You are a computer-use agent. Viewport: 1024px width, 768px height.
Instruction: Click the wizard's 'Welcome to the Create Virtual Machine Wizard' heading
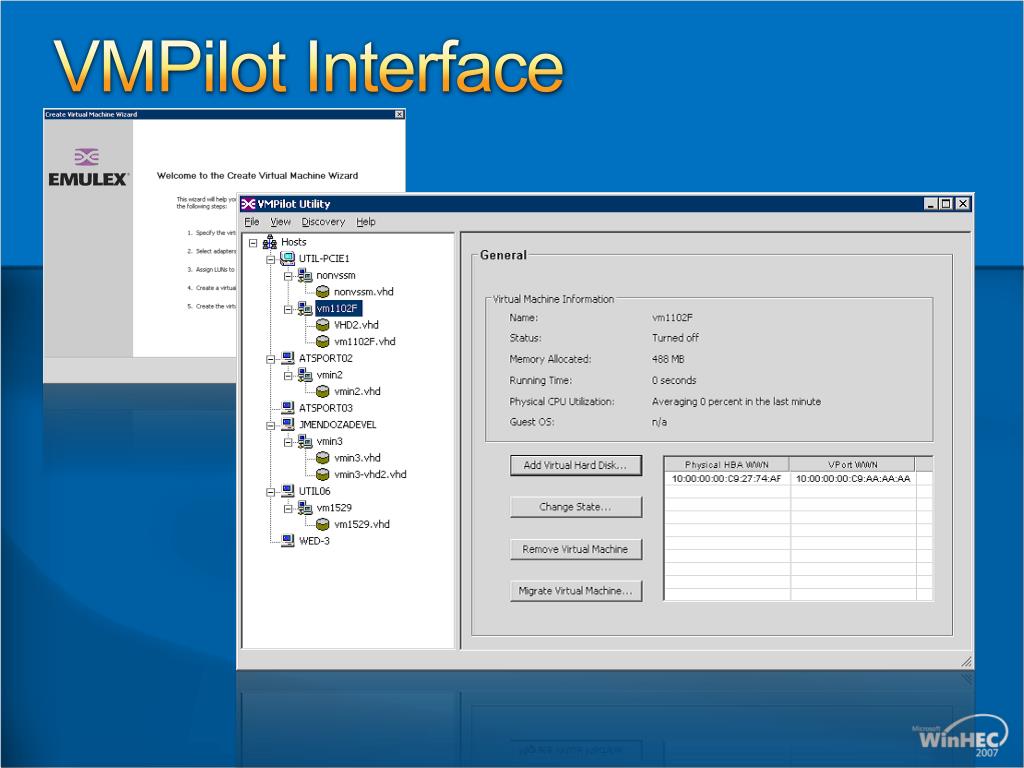pos(257,176)
